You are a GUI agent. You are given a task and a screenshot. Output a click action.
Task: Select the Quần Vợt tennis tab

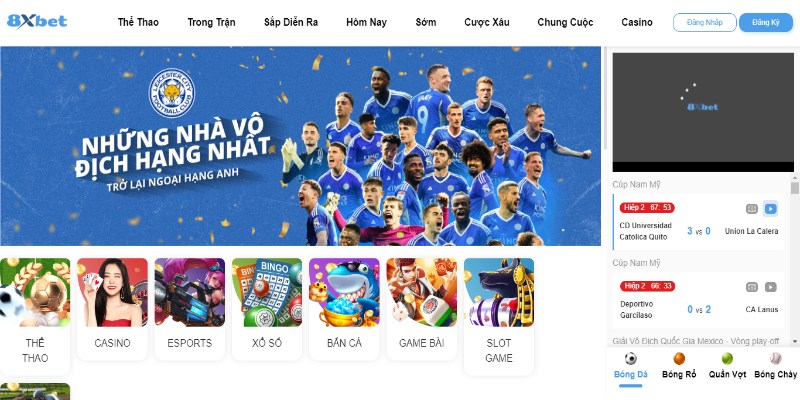(x=727, y=366)
